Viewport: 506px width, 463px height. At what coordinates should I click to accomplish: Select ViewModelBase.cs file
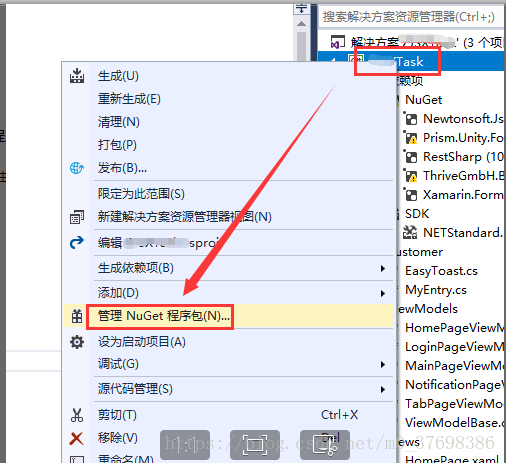coord(455,423)
